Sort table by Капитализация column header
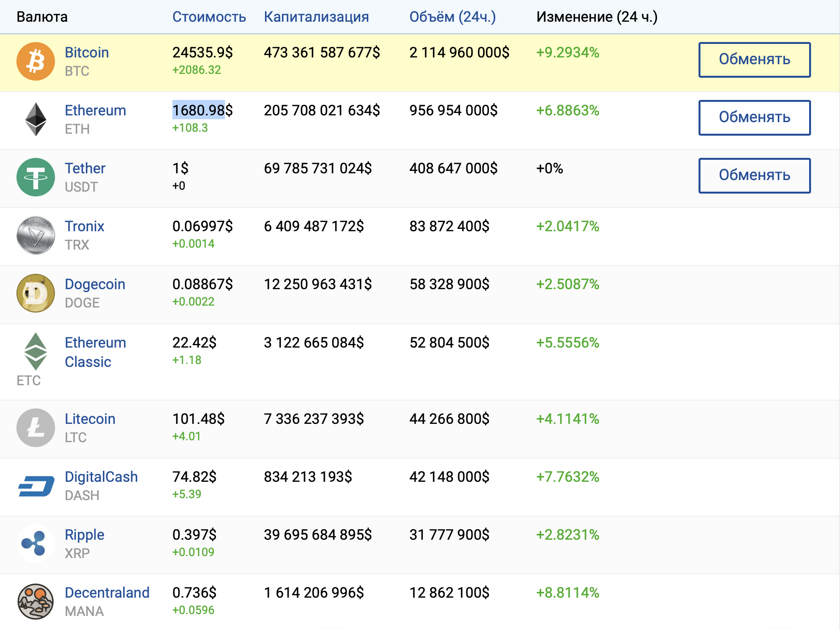This screenshot has height=630, width=840. pos(316,17)
